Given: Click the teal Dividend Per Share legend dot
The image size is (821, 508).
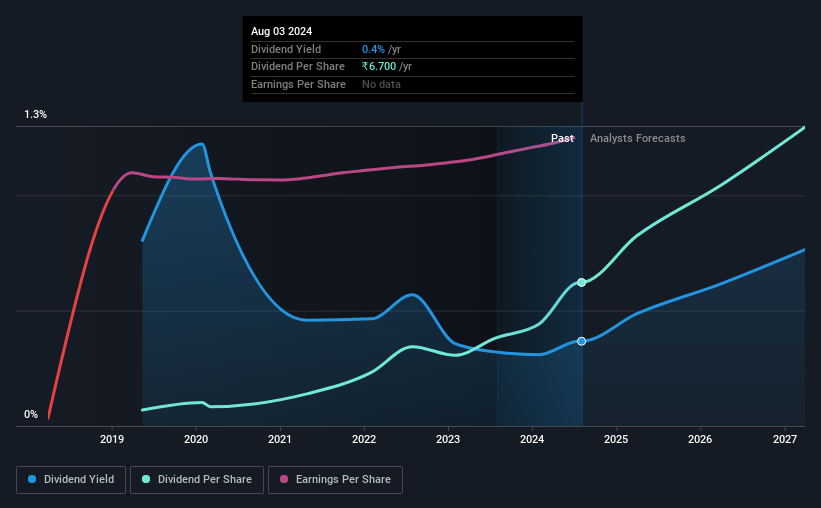Looking at the screenshot, I should (146, 479).
